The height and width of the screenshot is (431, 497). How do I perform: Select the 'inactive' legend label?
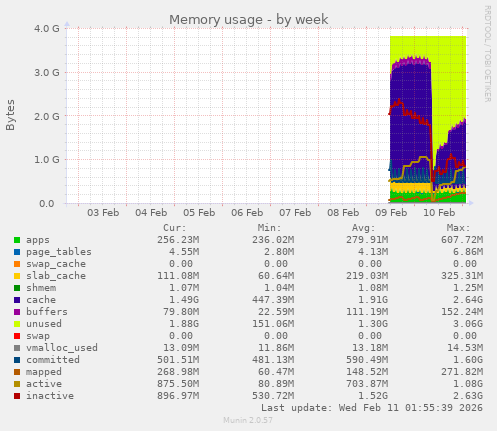pos(50,396)
